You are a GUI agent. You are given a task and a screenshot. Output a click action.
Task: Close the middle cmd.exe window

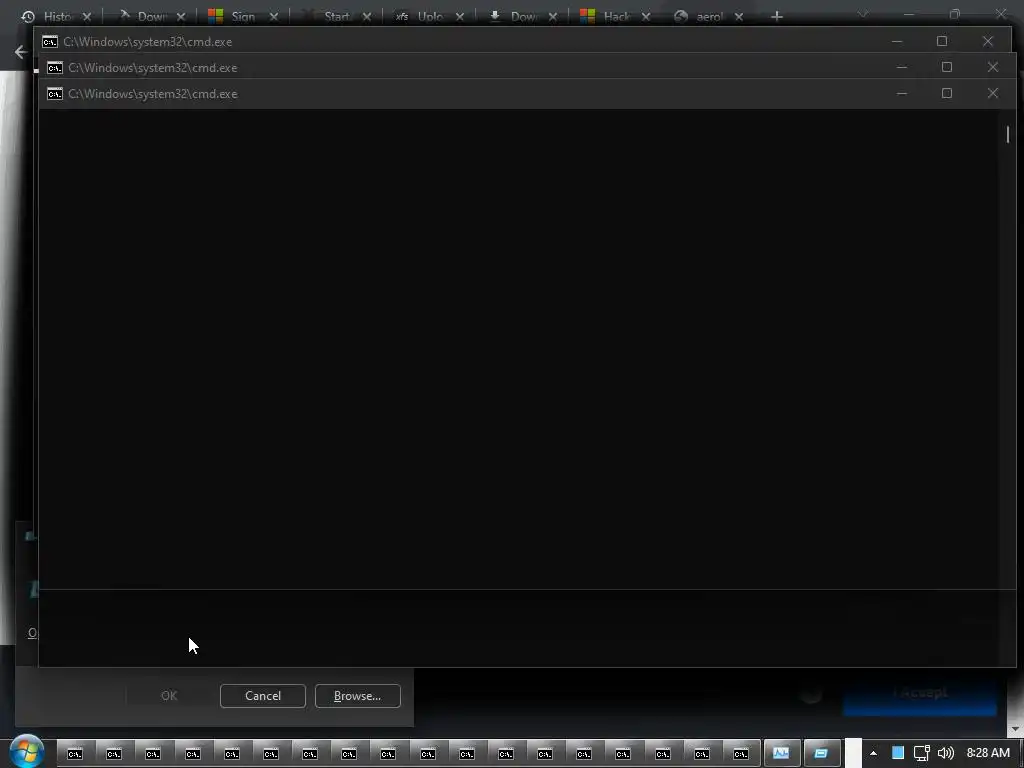point(993,67)
